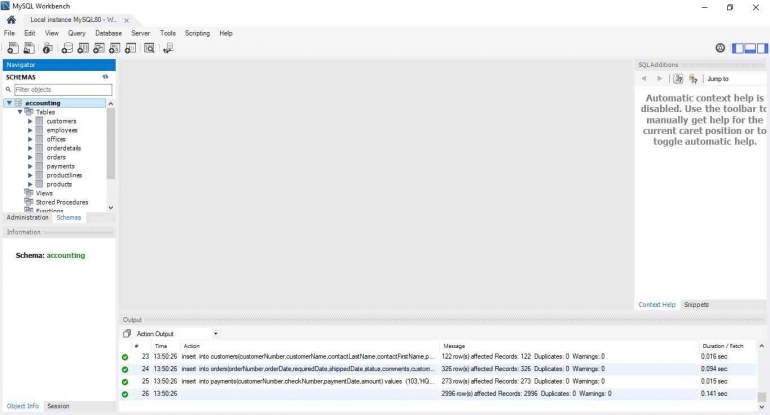Viewport: 770px width, 415px height.
Task: Go forward in the context help history
Action: pos(660,79)
